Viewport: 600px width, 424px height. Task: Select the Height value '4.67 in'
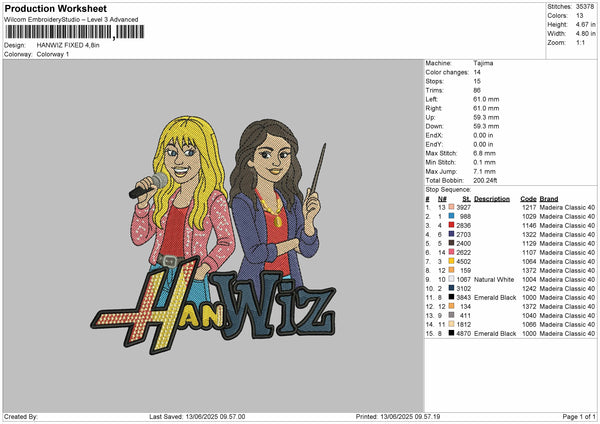click(585, 24)
